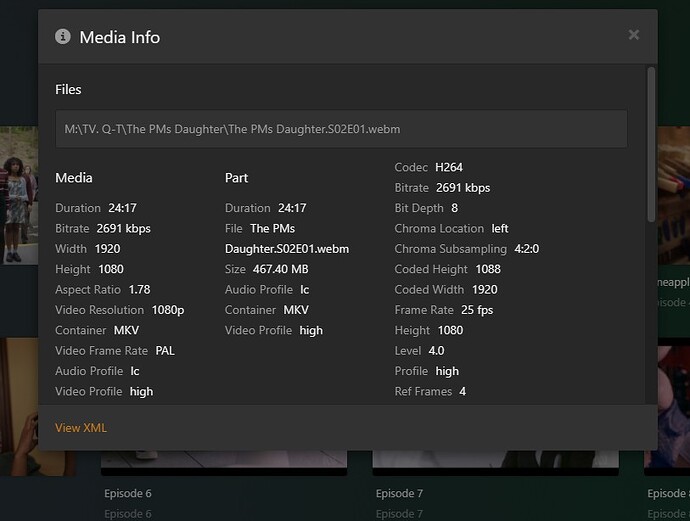690x521 pixels.
Task: Select the Video Frame Rate PAL value
Action: coord(165,351)
